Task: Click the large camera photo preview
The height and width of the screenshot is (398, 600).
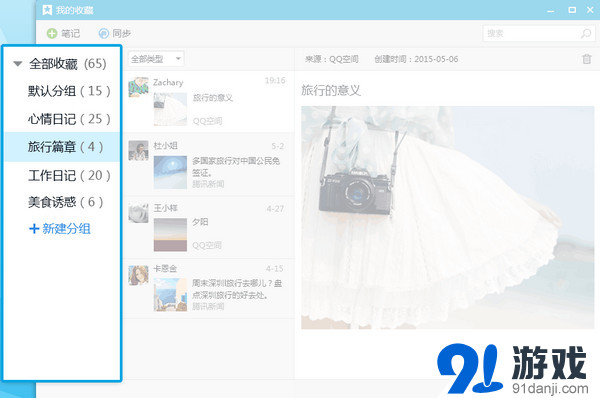Action: [x=448, y=217]
